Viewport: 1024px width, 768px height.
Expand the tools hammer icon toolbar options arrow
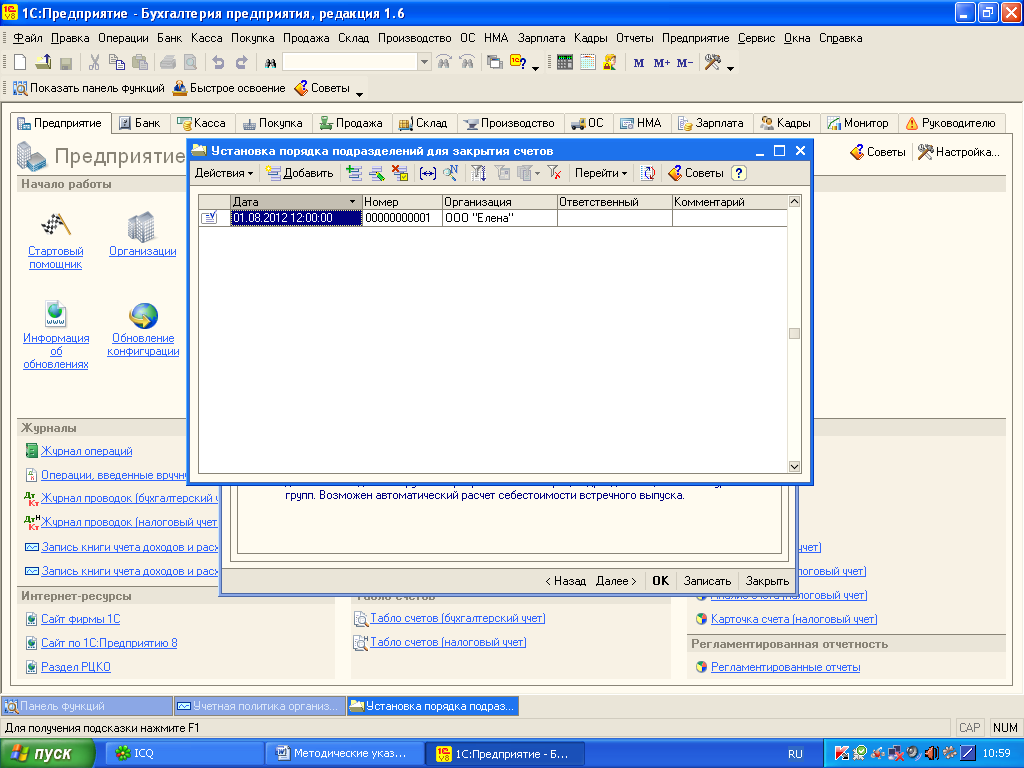click(730, 68)
